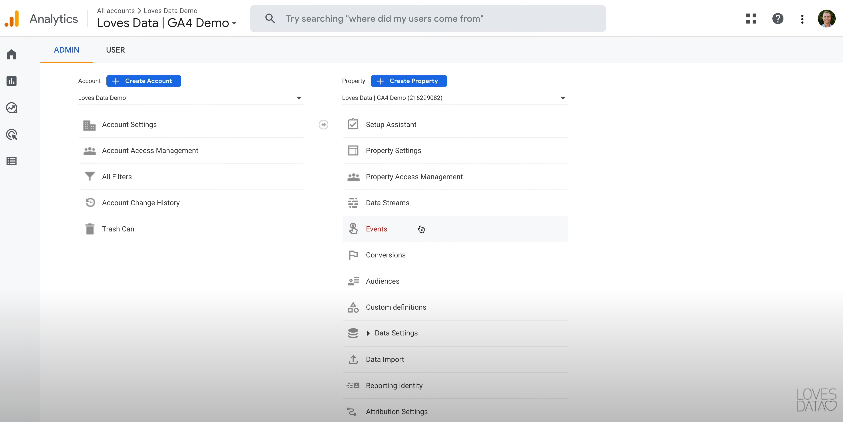Viewport: 843px width, 422px height.
Task: Click the Trash Can bin icon
Action: pos(90,229)
